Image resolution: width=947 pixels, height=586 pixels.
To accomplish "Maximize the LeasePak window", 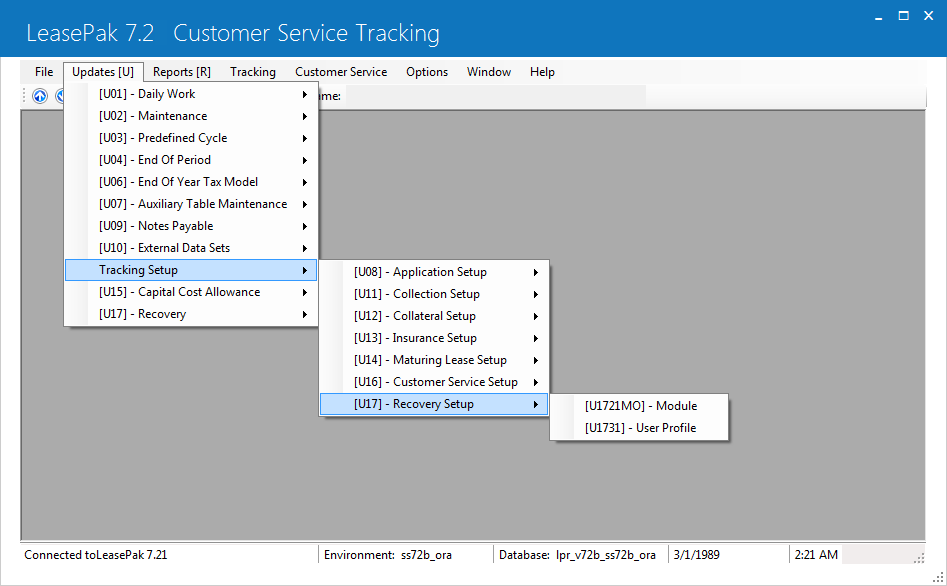I will pos(904,16).
